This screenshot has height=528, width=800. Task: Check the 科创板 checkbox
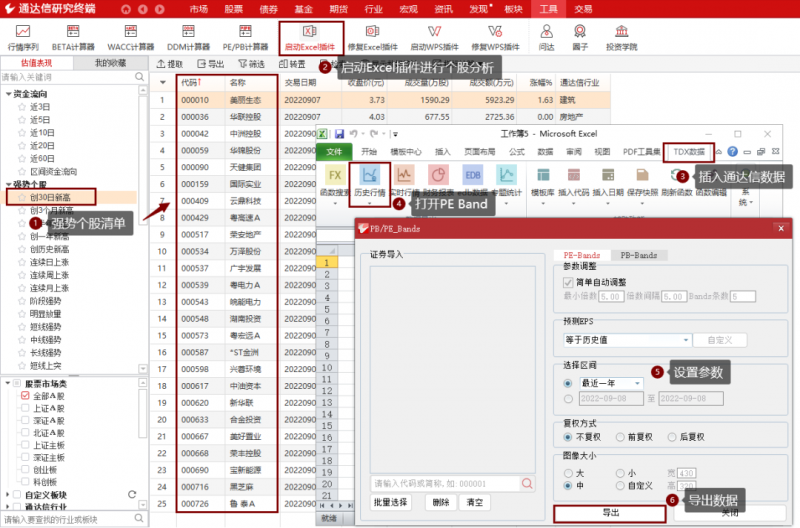coord(25,482)
